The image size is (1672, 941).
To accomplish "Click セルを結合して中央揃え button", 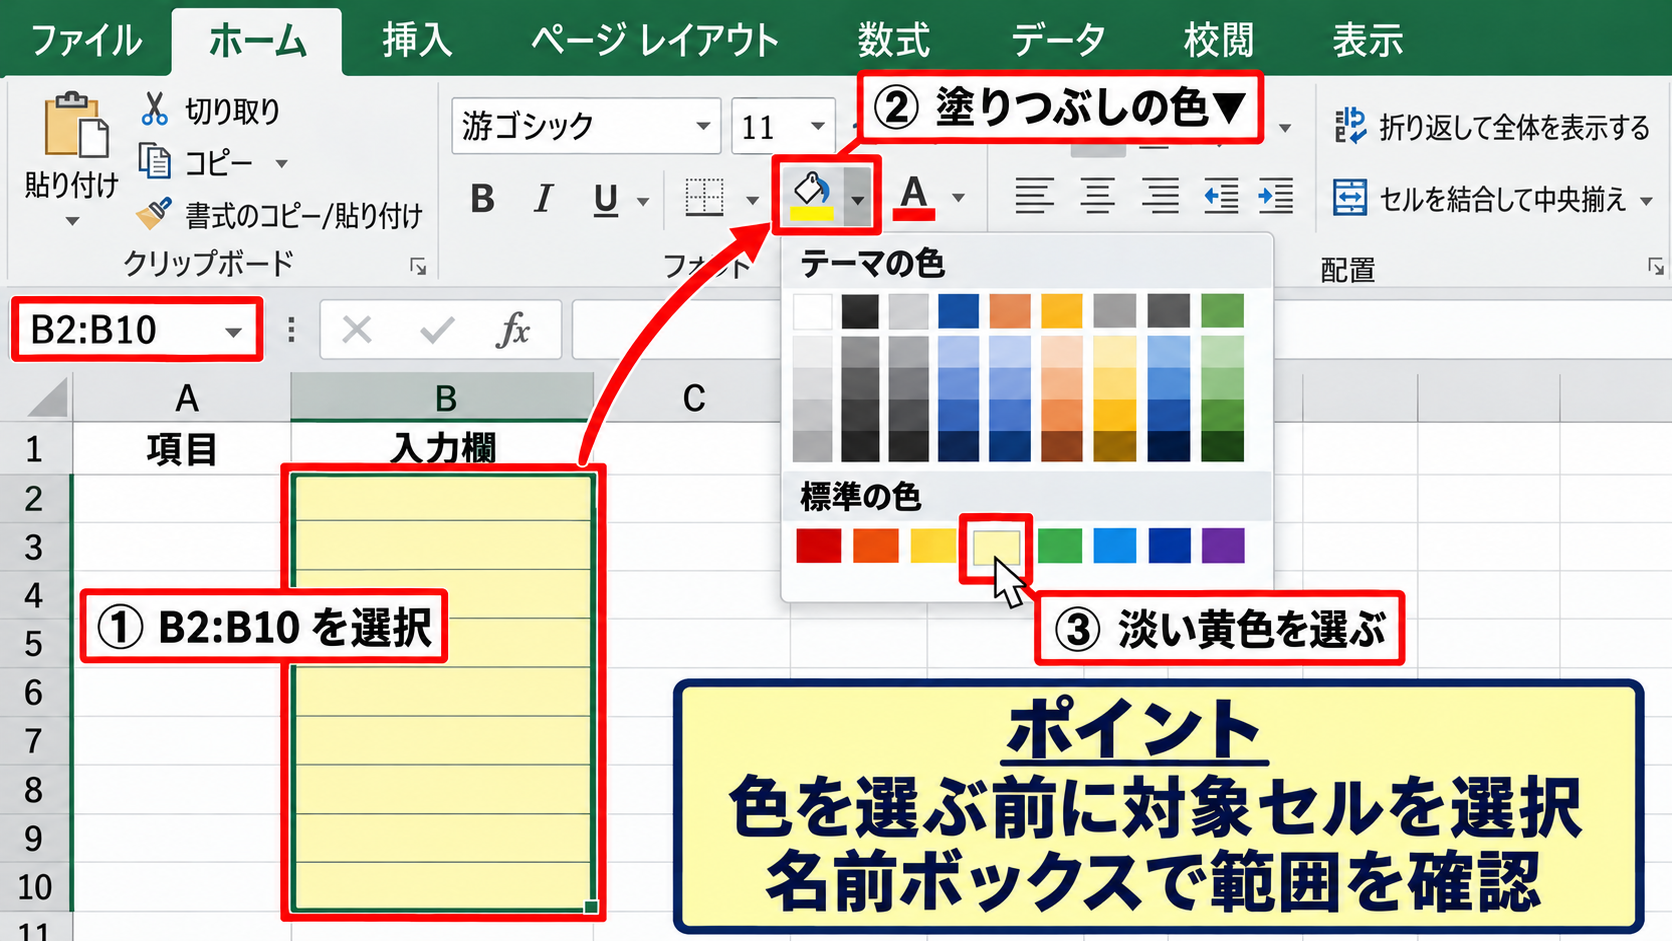I will pyautogui.click(x=1481, y=198).
